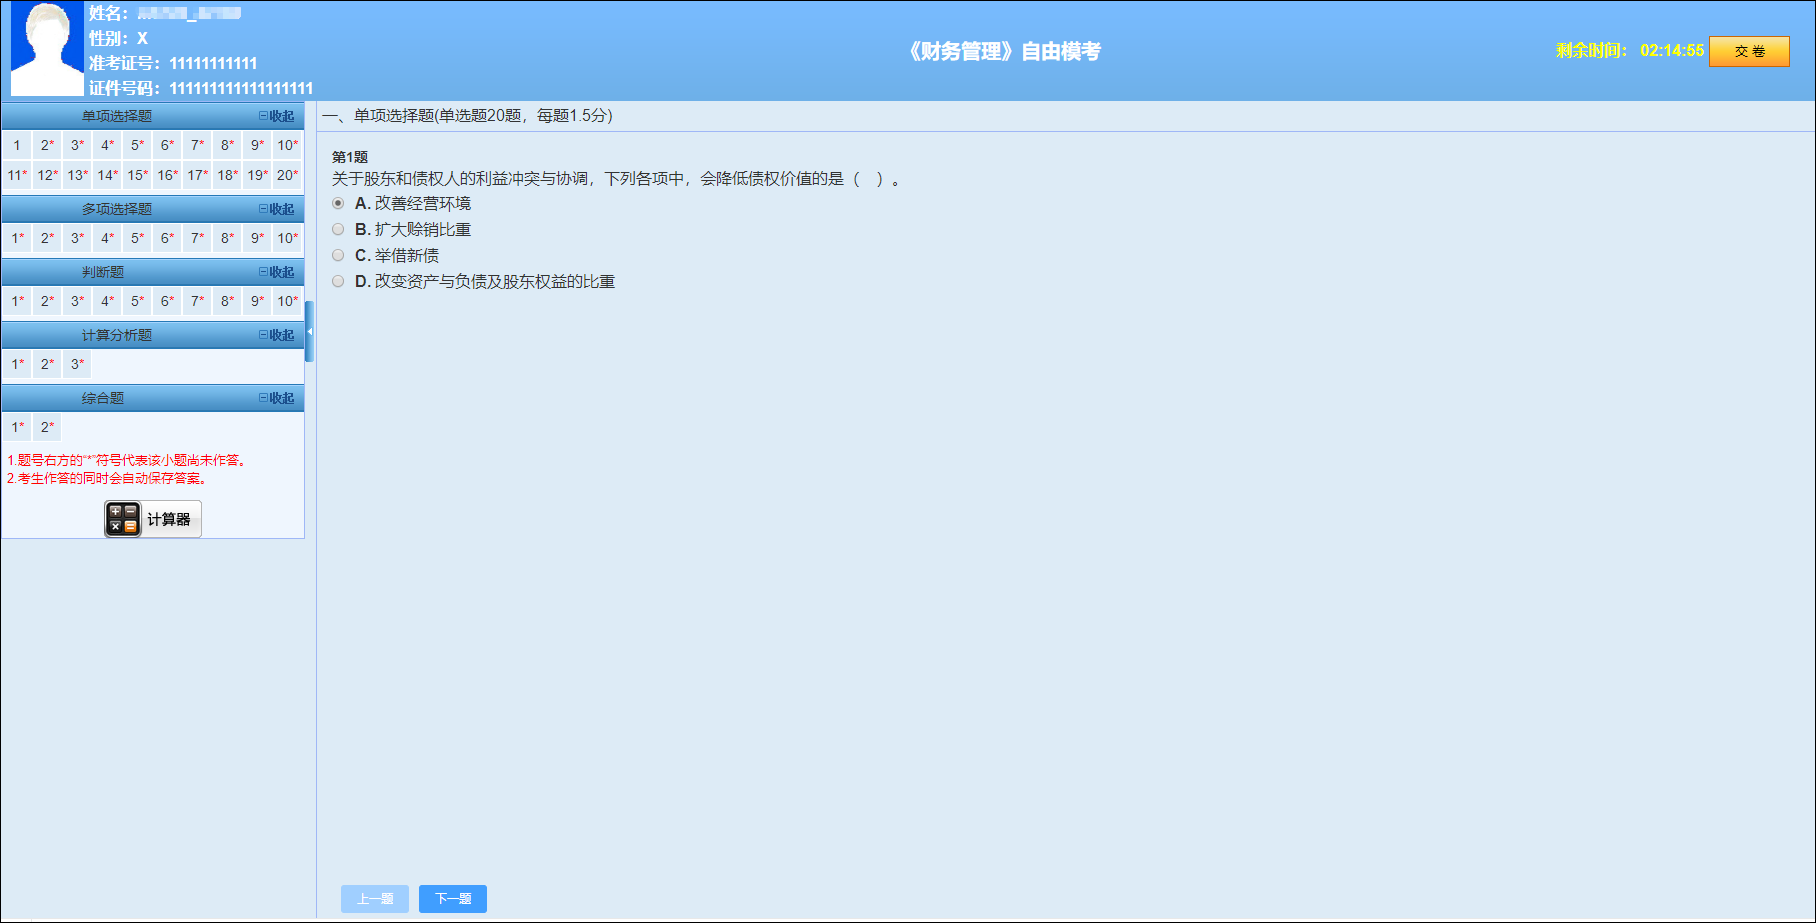Collapse the 多项选择题 section via 收起
Viewport: 1816px width, 923px height.
coord(279,208)
